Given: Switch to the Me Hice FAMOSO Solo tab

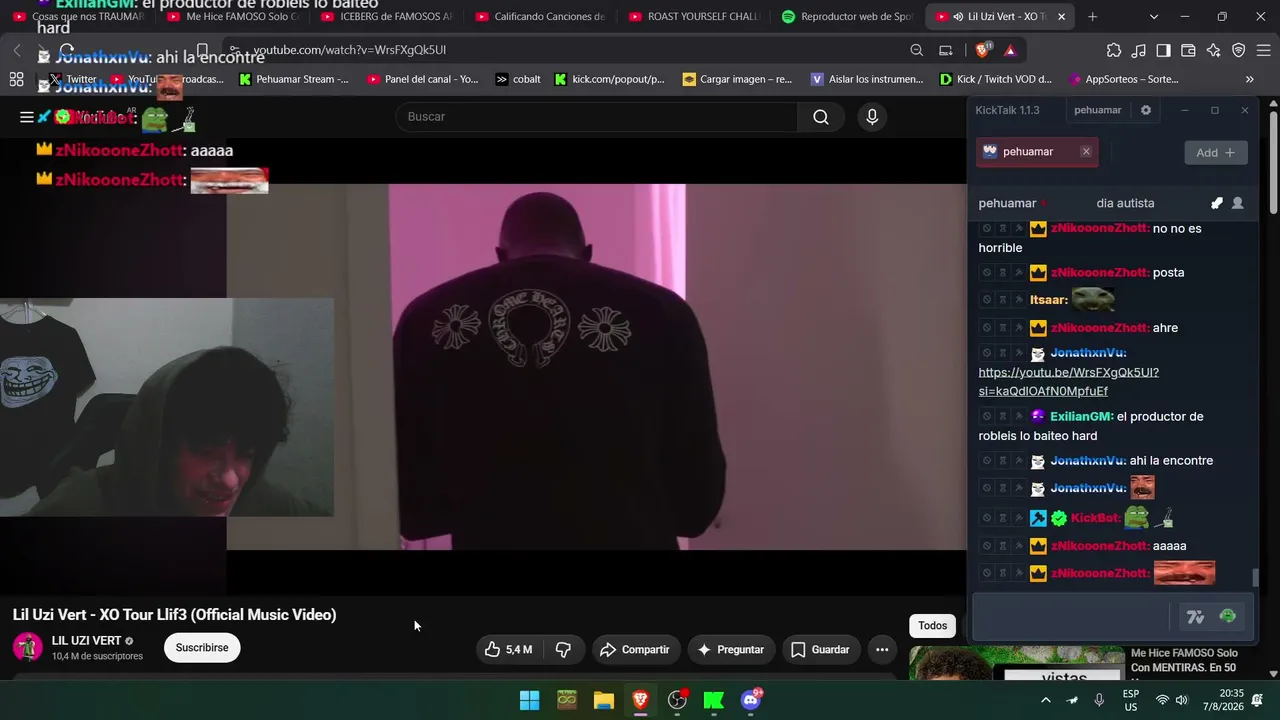Looking at the screenshot, I should (233, 17).
